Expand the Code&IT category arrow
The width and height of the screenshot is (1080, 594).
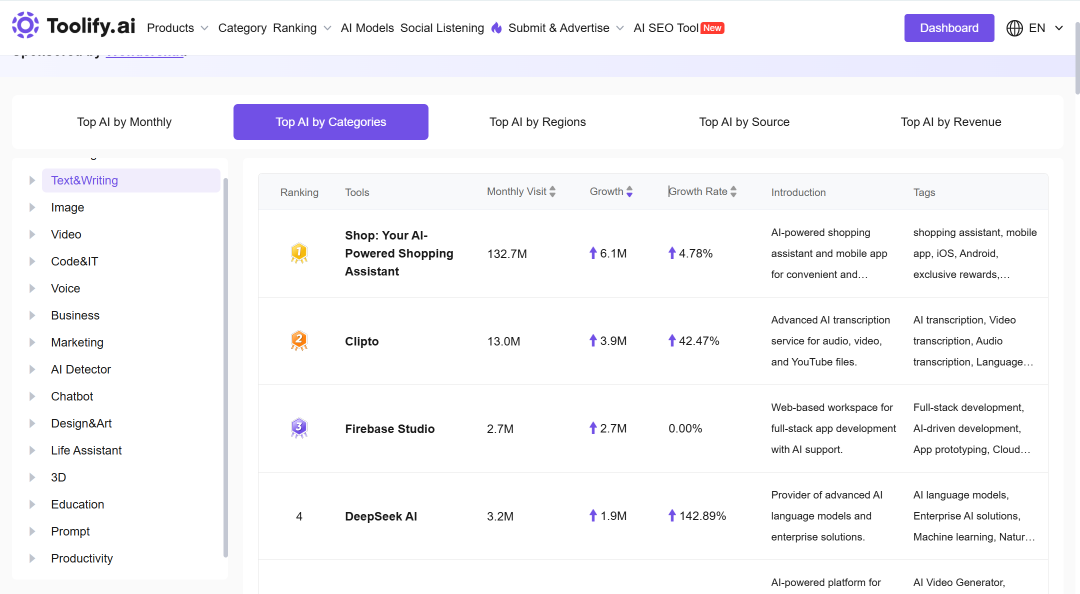(32, 261)
